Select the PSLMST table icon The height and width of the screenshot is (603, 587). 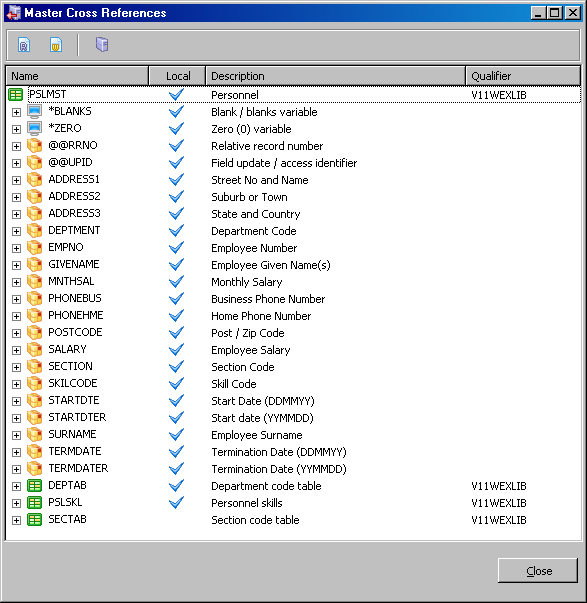(16, 95)
